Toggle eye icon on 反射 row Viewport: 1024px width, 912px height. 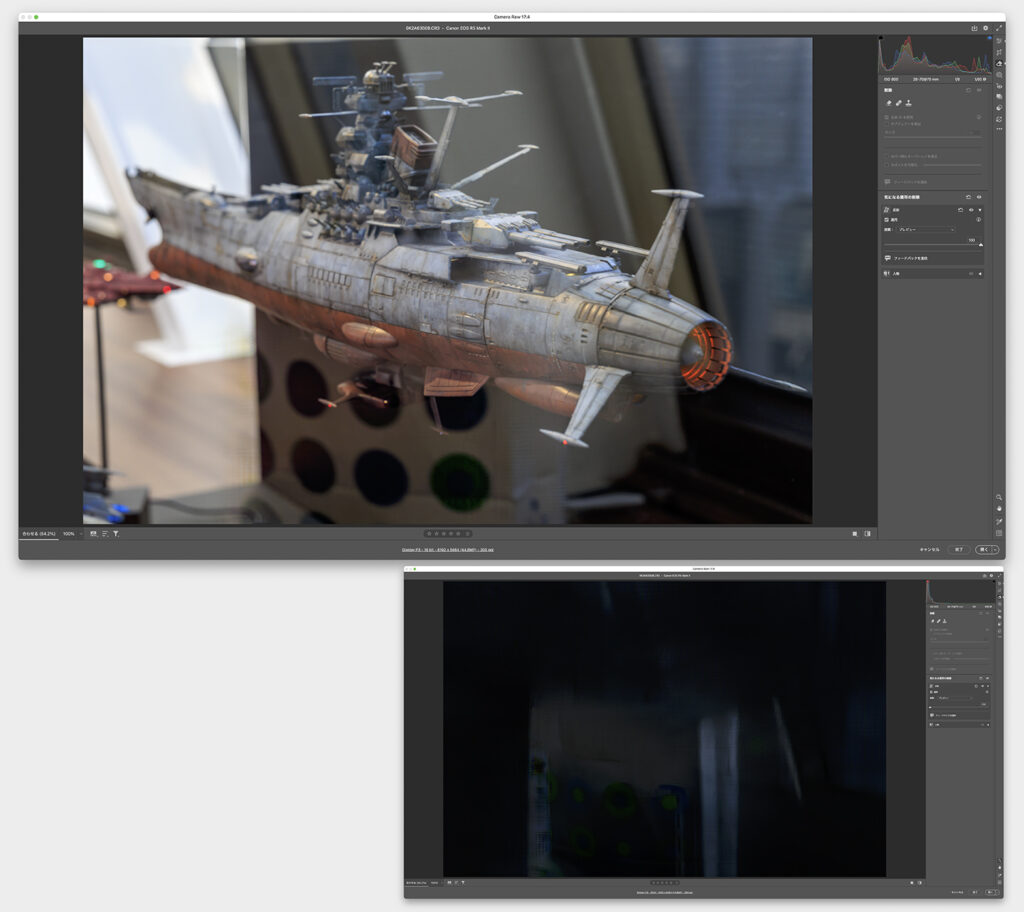971,210
